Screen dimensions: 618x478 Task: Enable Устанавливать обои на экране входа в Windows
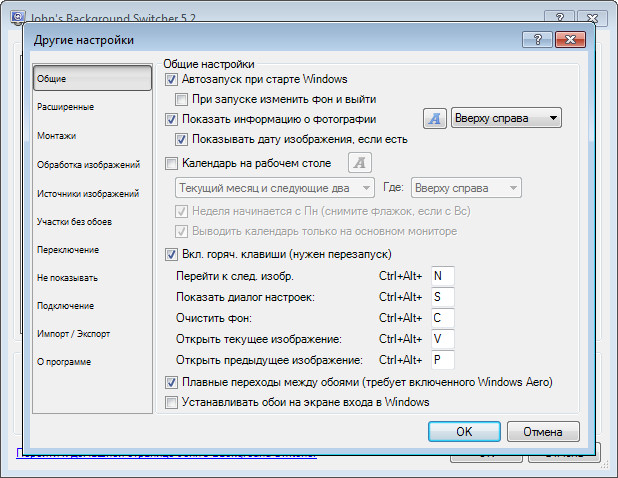171,402
